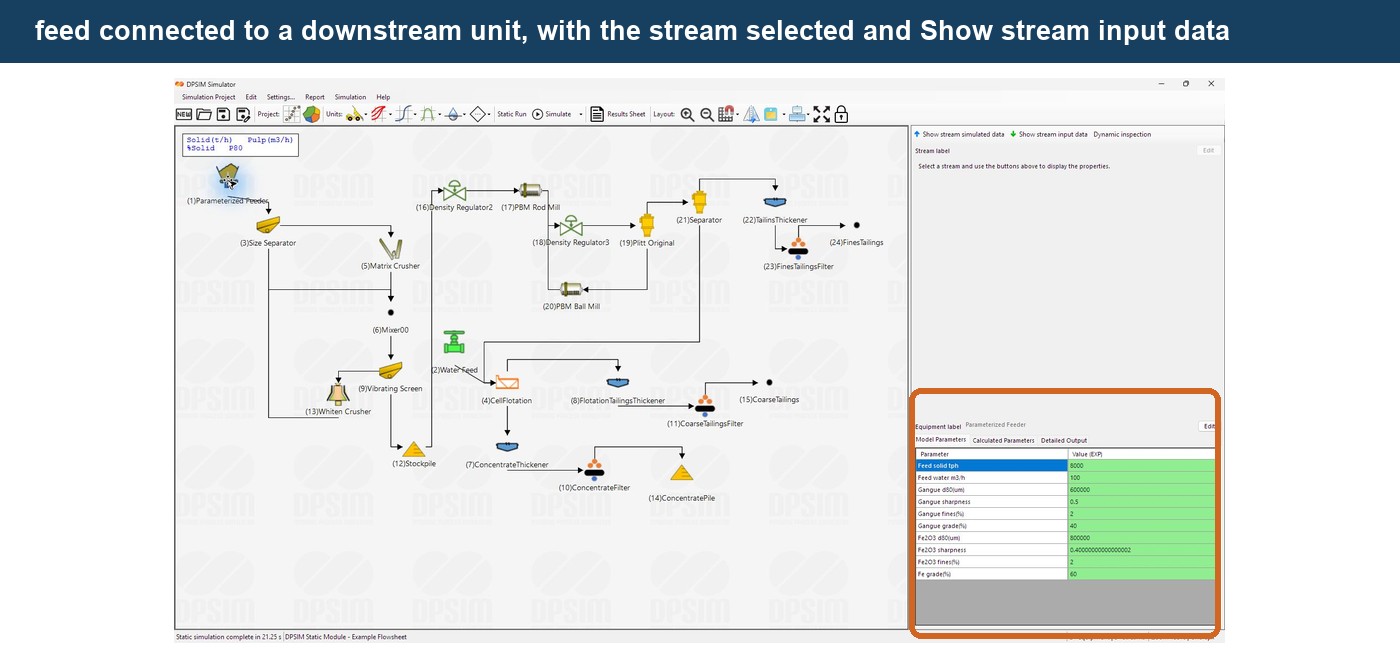Screen dimensions: 1400x650
Task: Open the Simulation Project menu
Action: (x=208, y=97)
